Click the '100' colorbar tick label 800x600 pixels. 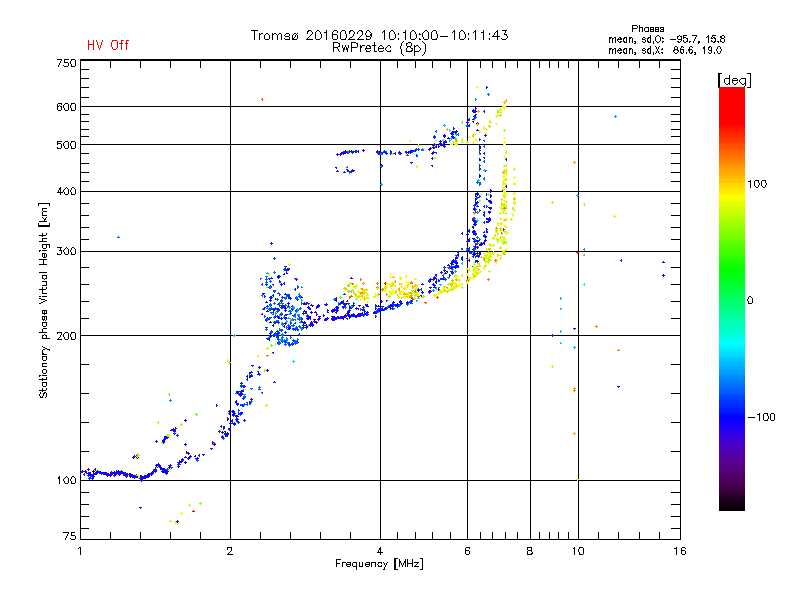(x=757, y=184)
